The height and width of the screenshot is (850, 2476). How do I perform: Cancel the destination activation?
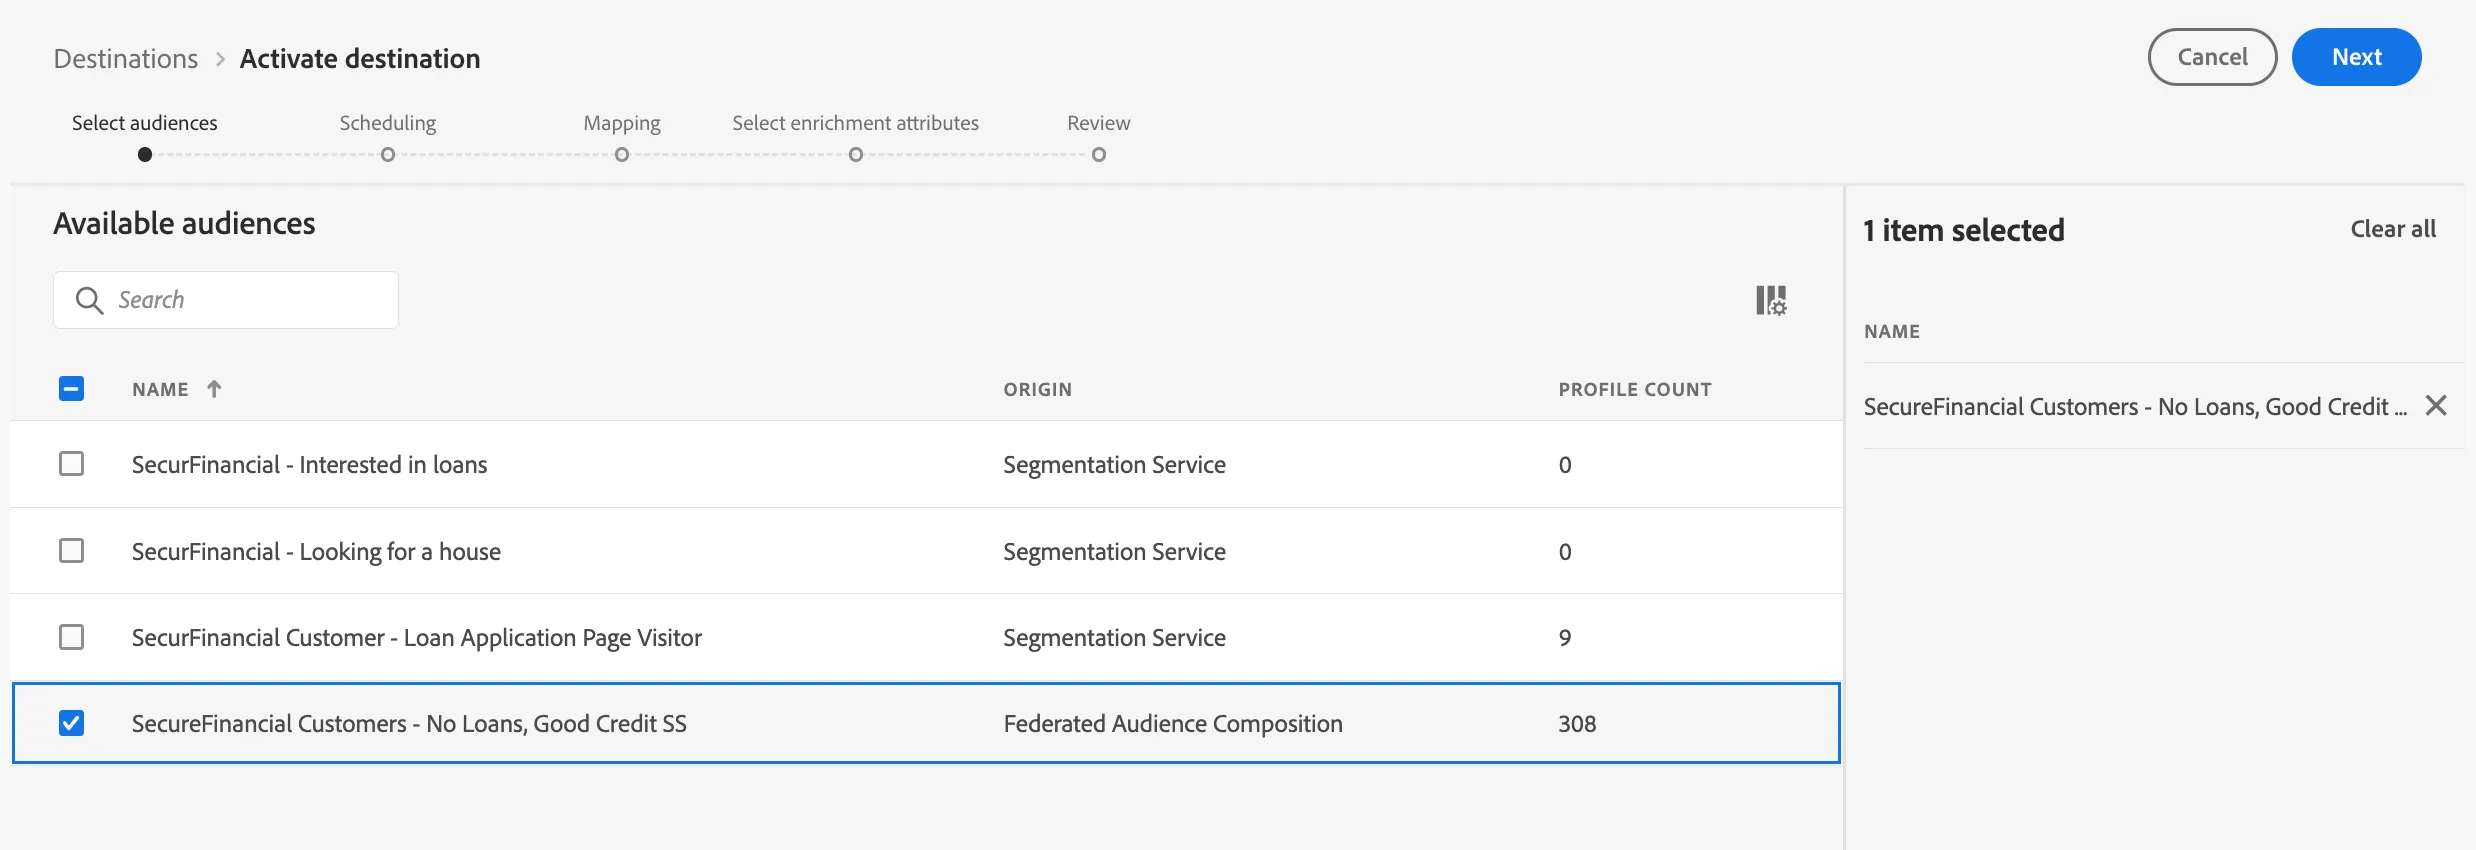tap(2212, 57)
